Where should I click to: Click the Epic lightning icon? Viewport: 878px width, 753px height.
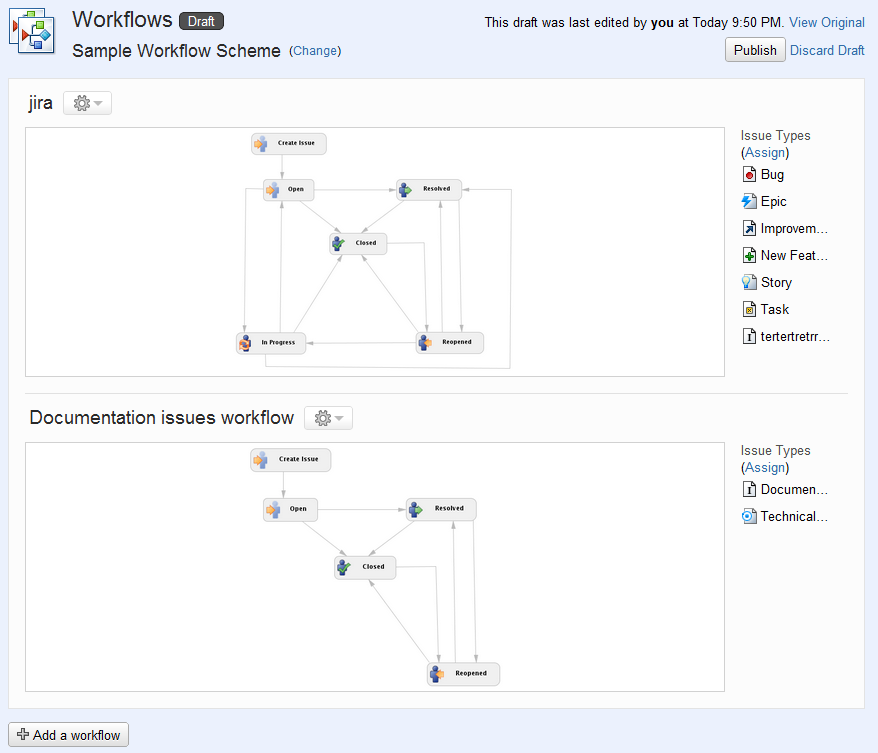click(749, 202)
